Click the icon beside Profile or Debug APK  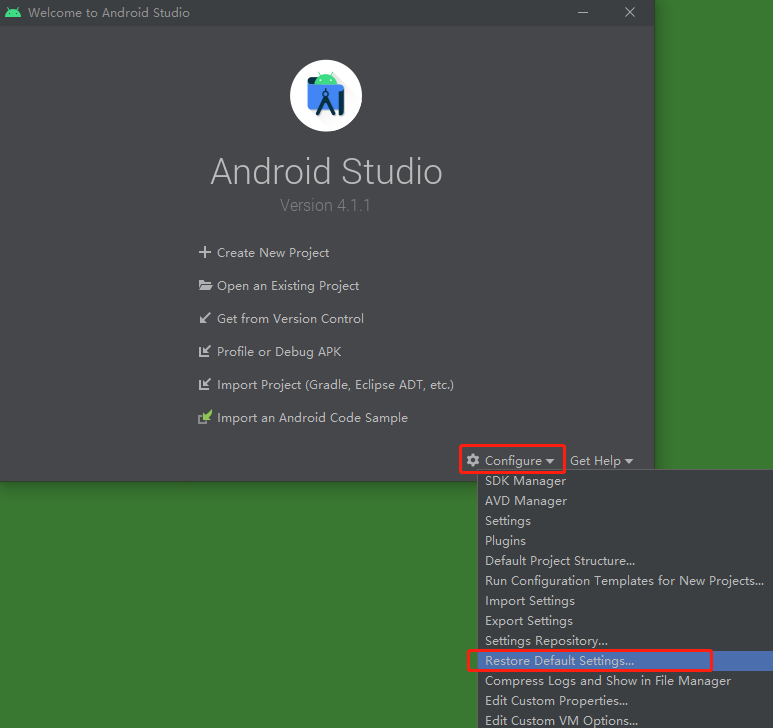pyautogui.click(x=205, y=351)
